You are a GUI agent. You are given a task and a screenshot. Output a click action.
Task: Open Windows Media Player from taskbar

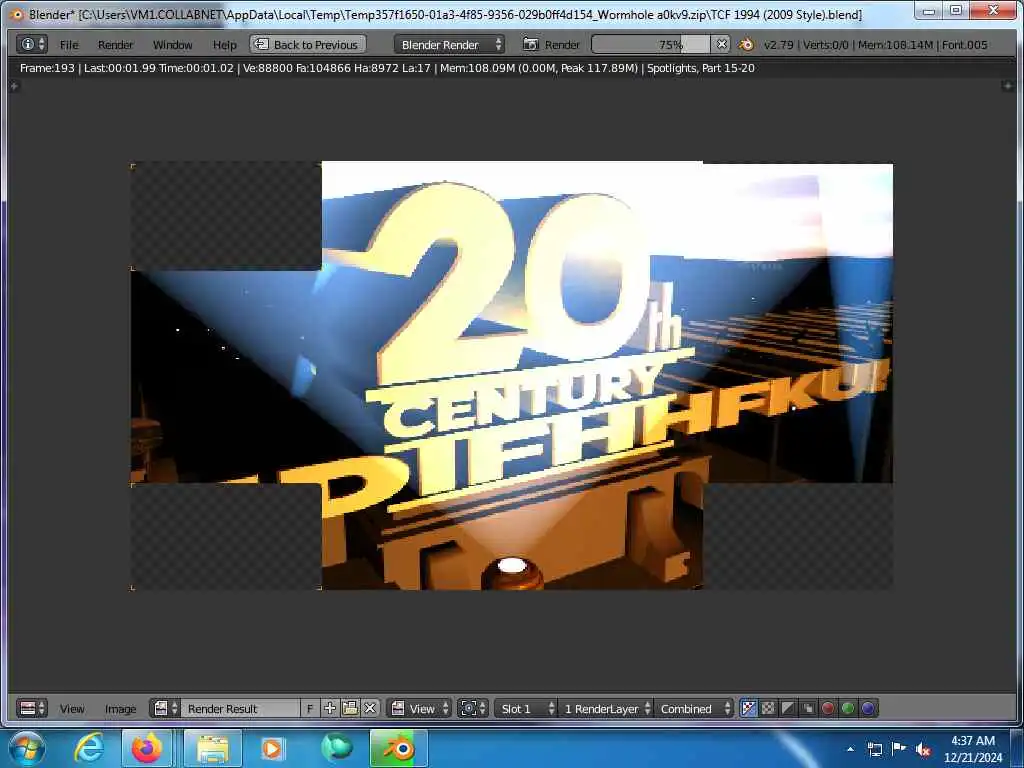pyautogui.click(x=272, y=748)
